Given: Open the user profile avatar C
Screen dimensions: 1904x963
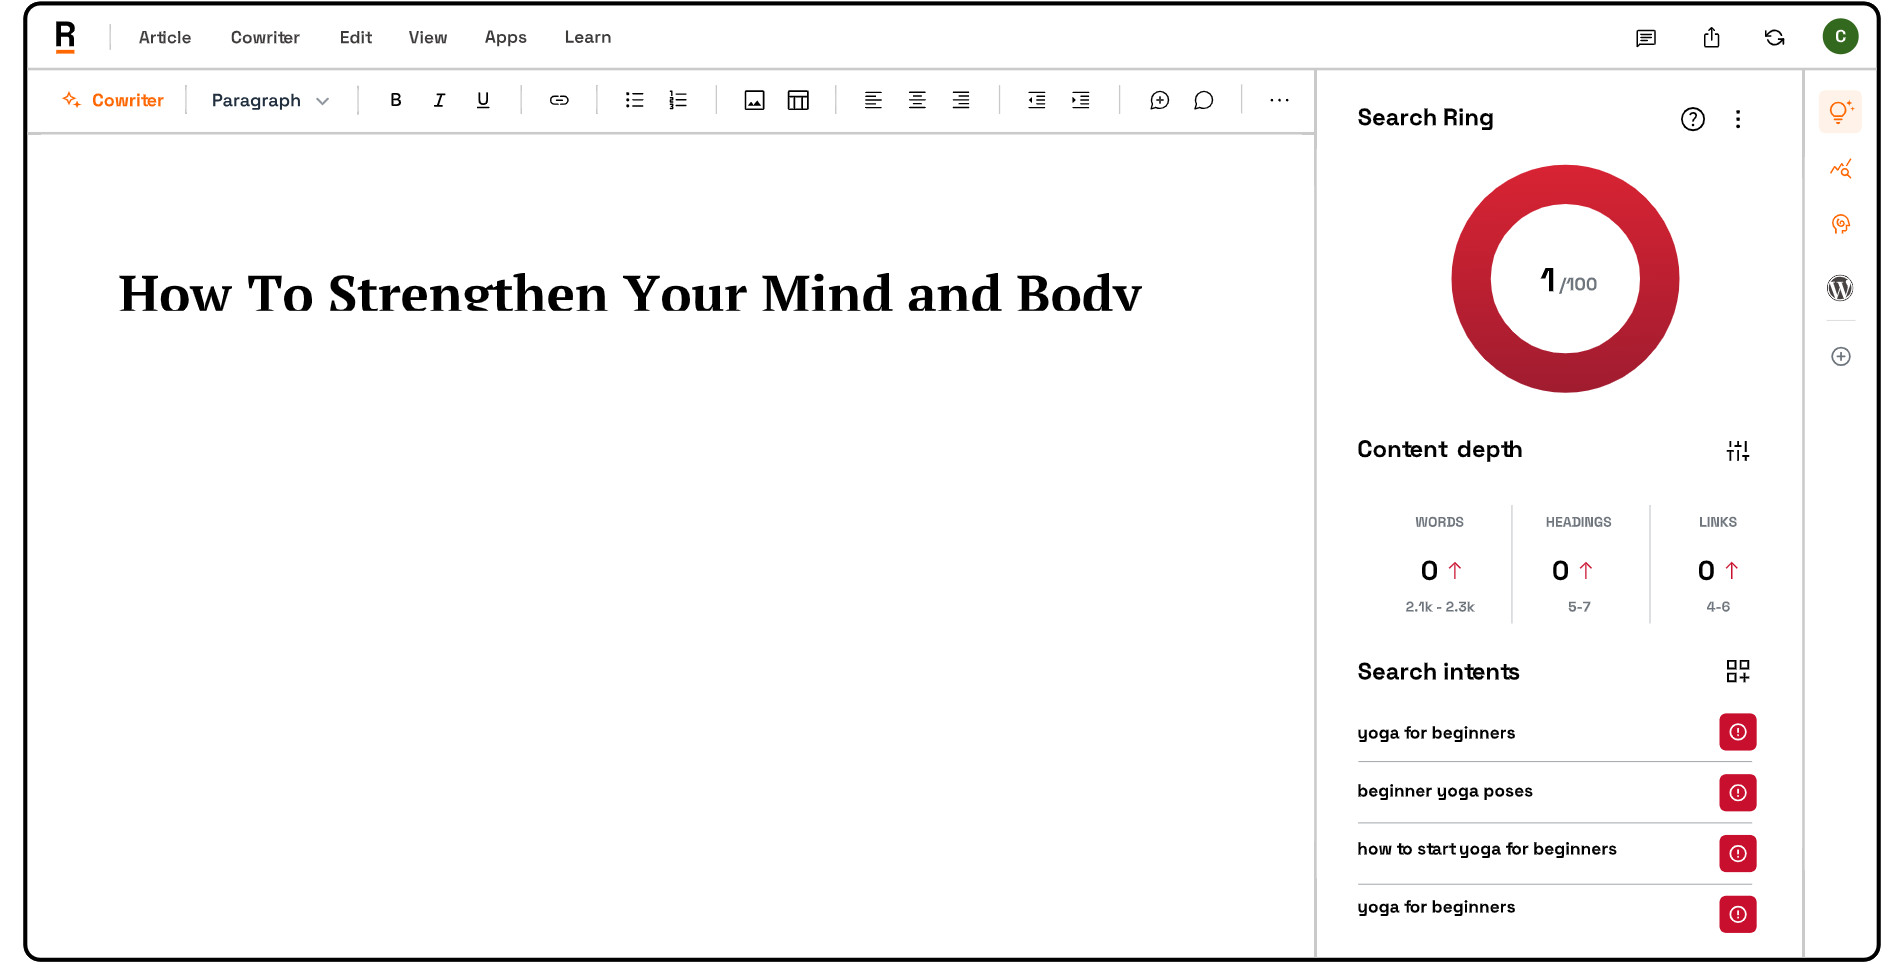Looking at the screenshot, I should tap(1841, 37).
